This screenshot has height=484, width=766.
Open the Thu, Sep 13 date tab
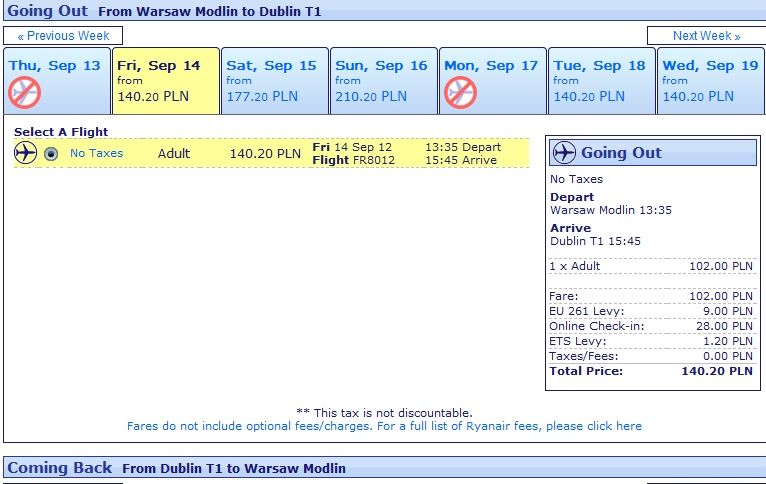click(57, 81)
